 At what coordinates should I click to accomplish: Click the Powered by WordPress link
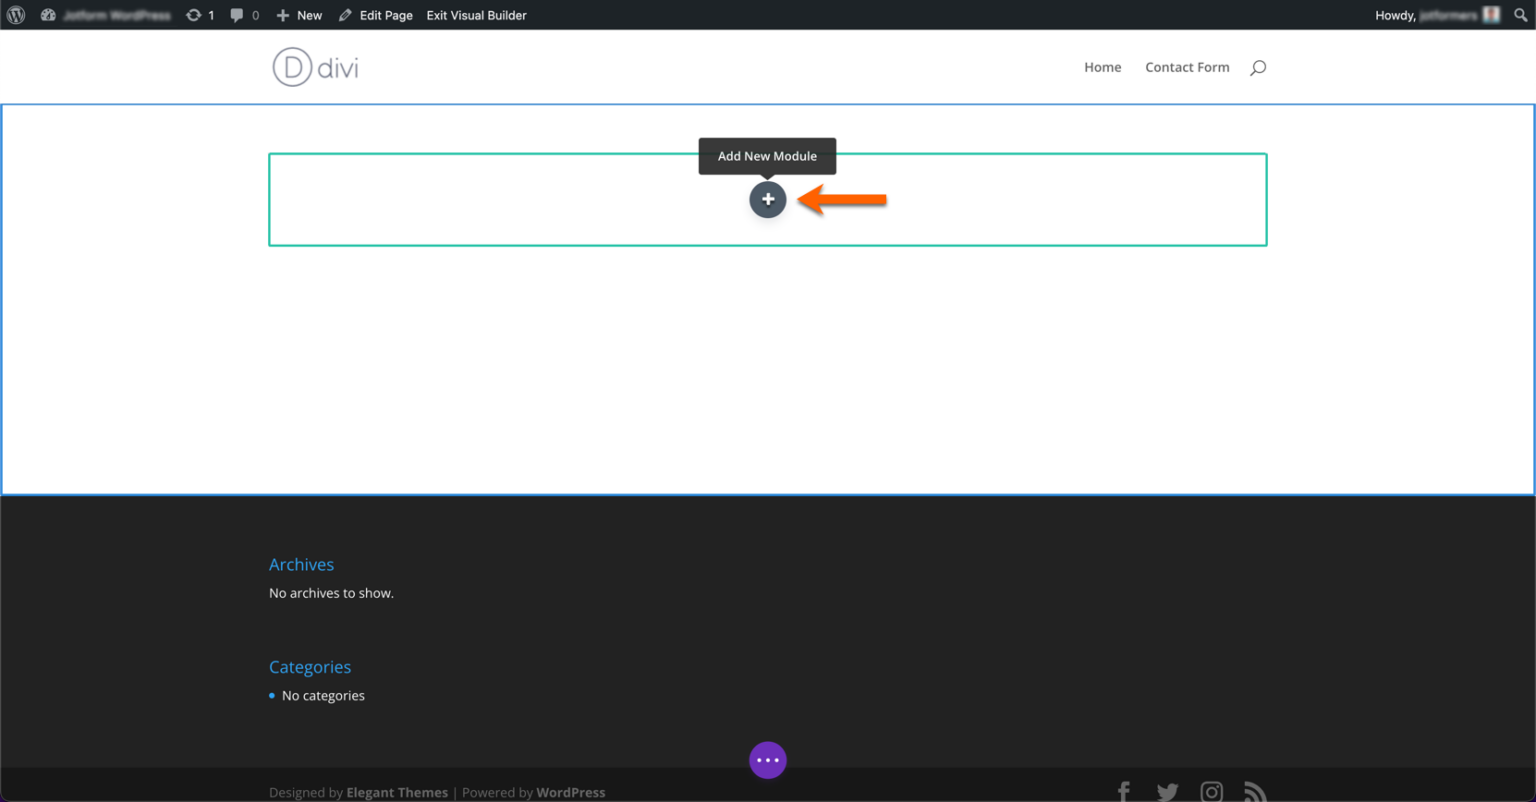(571, 791)
